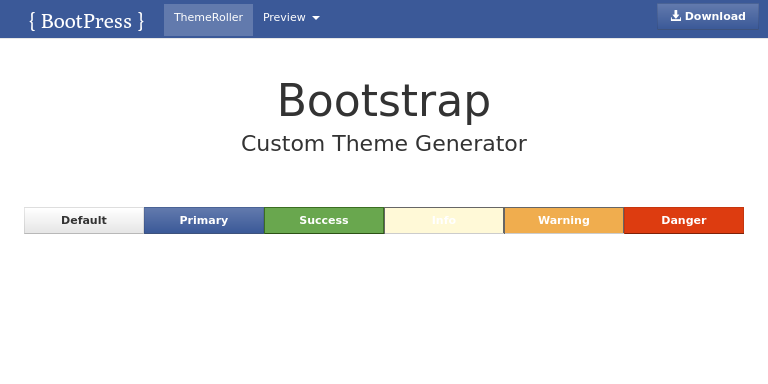Click the BootPress logo brand link
The width and height of the screenshot is (768, 384).
(x=87, y=21)
